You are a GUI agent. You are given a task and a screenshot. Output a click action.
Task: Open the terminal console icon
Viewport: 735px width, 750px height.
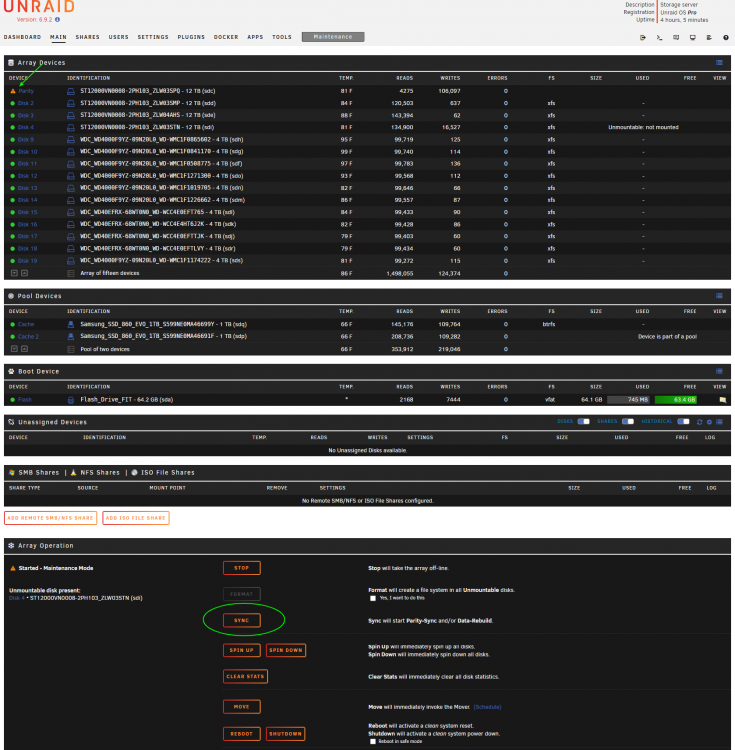click(659, 37)
